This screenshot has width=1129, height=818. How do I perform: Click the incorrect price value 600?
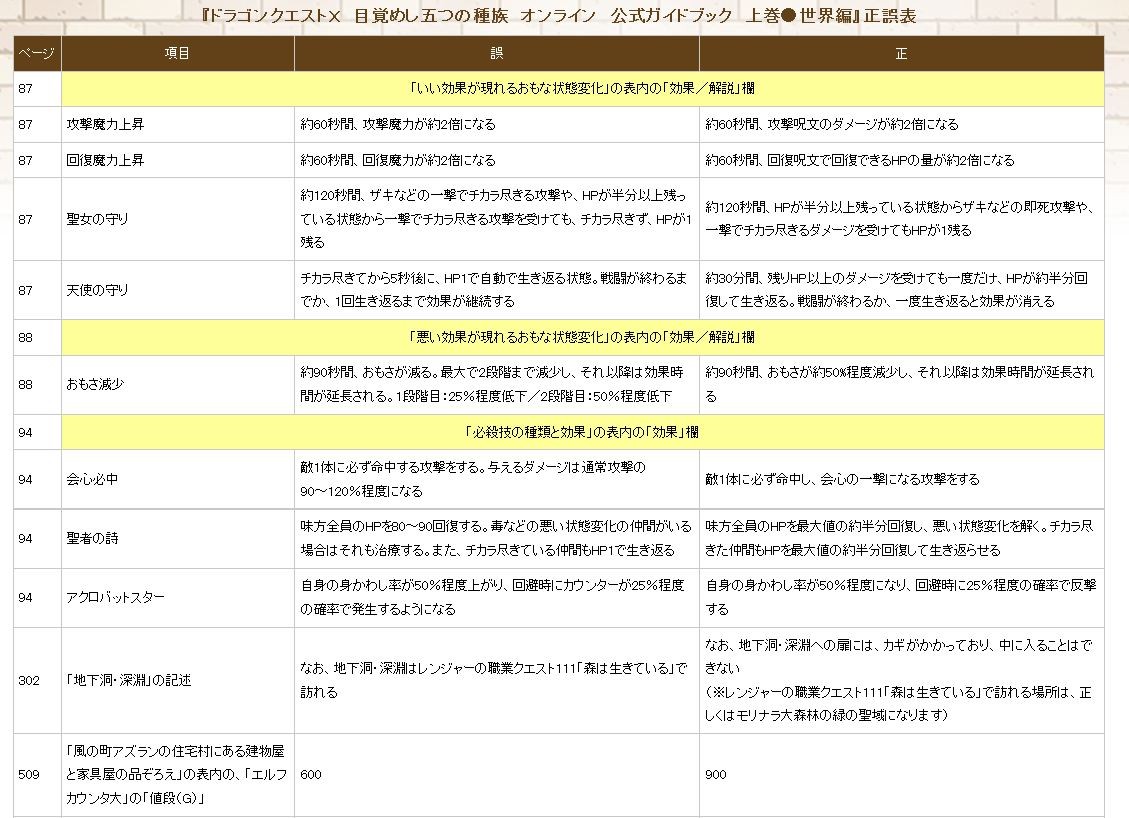(311, 775)
